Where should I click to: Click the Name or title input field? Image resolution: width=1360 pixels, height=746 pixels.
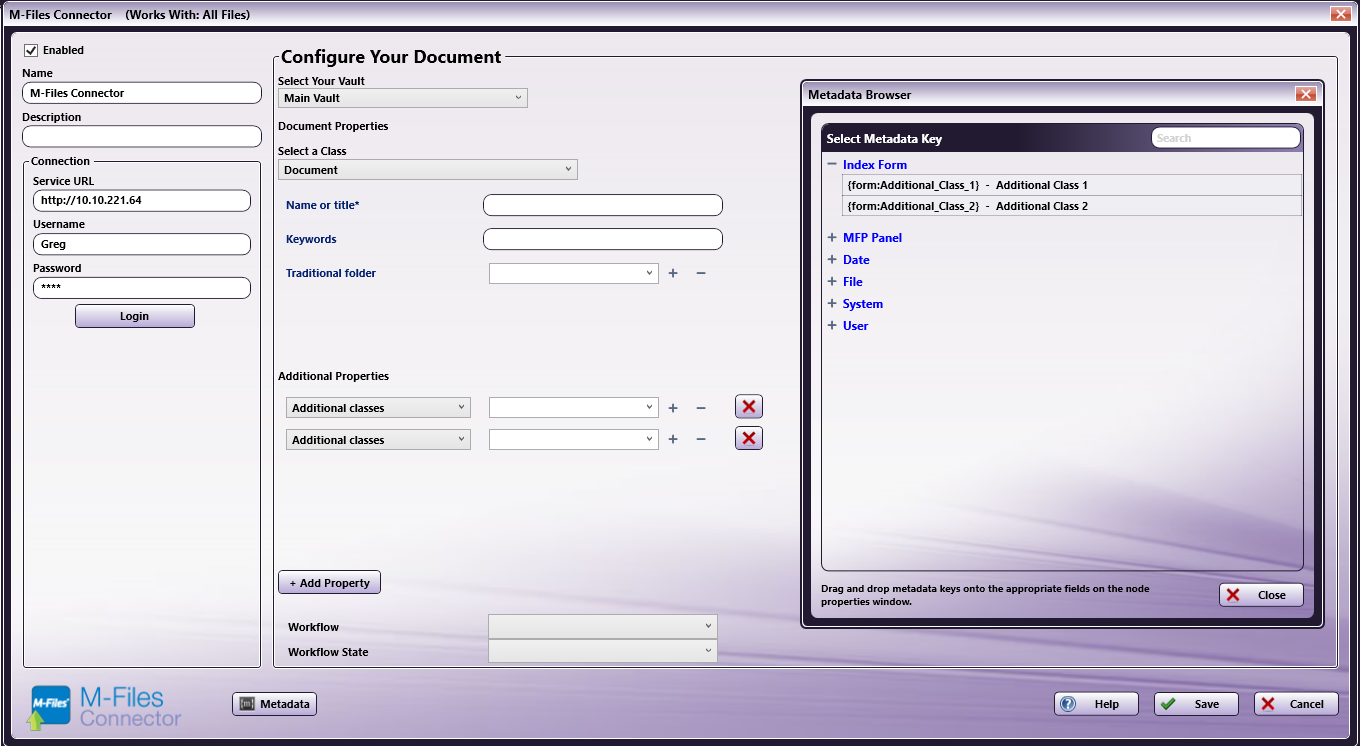(x=602, y=205)
